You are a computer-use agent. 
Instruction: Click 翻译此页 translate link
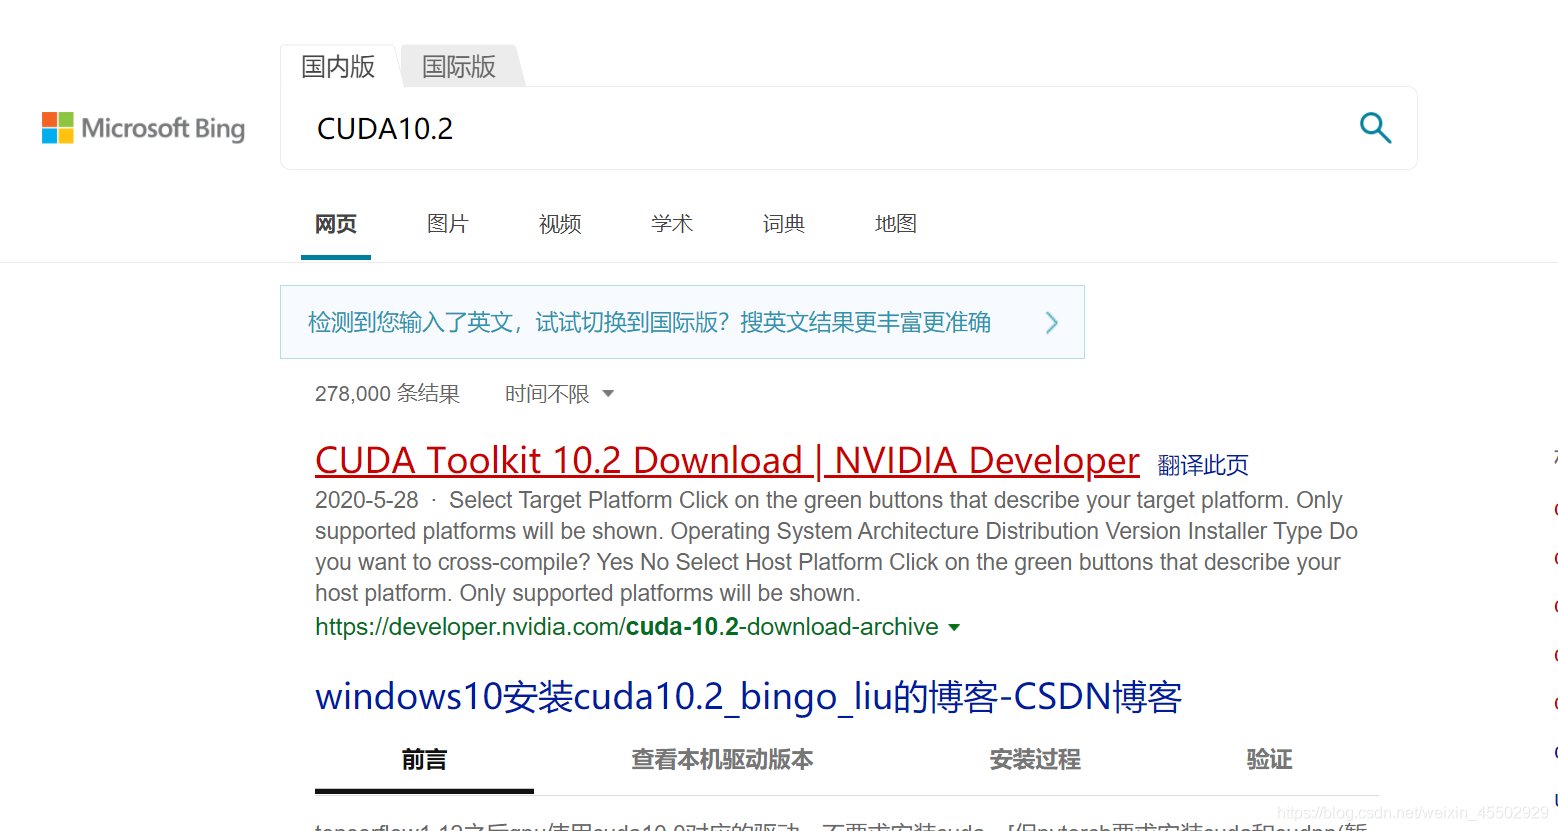(x=1203, y=465)
